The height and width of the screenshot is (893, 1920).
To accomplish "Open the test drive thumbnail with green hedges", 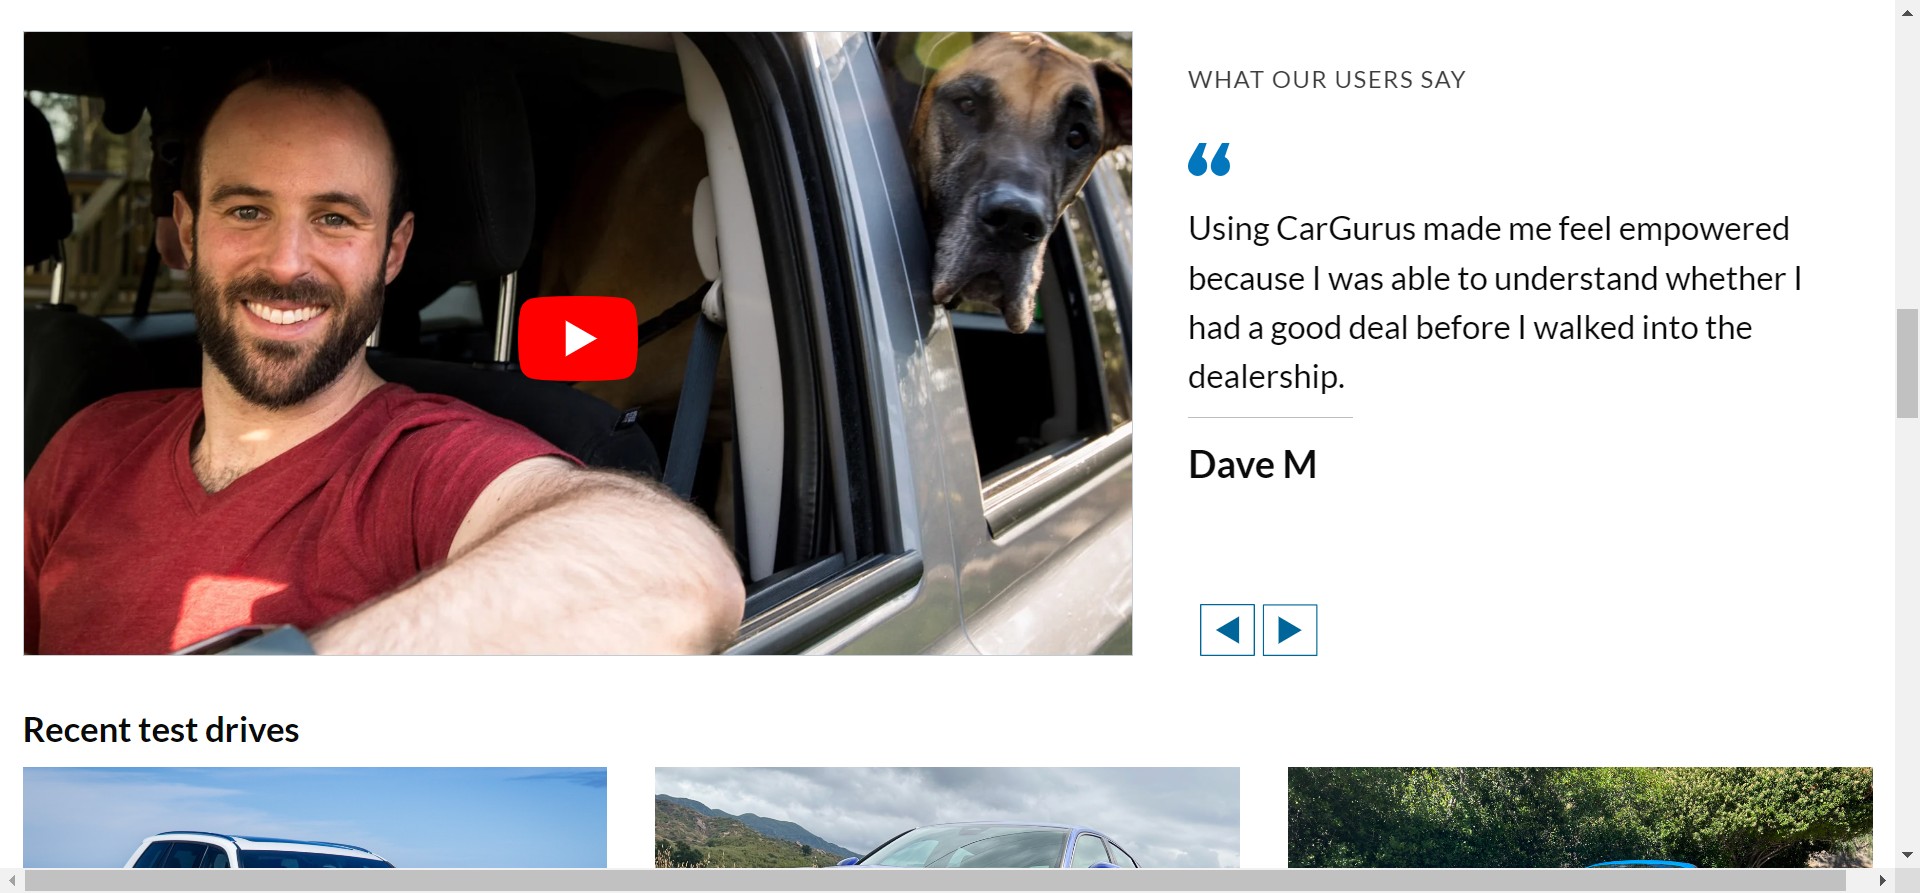I will tap(1580, 817).
